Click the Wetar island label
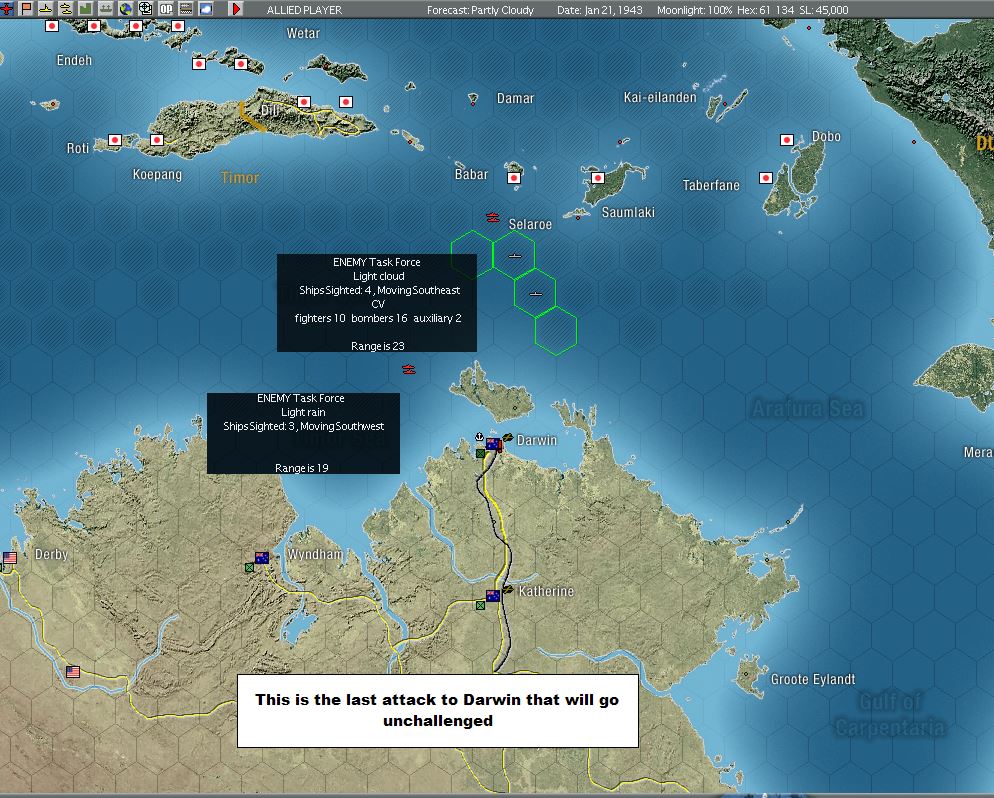This screenshot has width=994, height=798. point(303,33)
